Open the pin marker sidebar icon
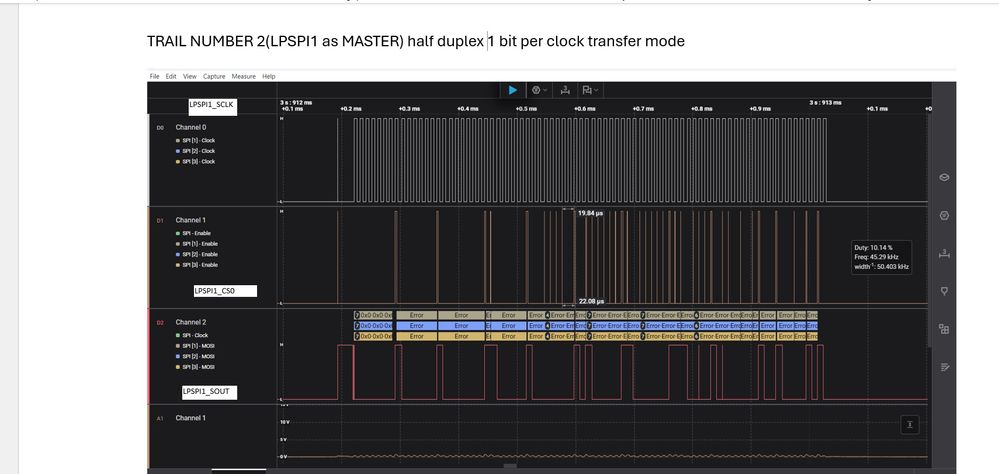The width and height of the screenshot is (999, 474). pyautogui.click(x=945, y=291)
